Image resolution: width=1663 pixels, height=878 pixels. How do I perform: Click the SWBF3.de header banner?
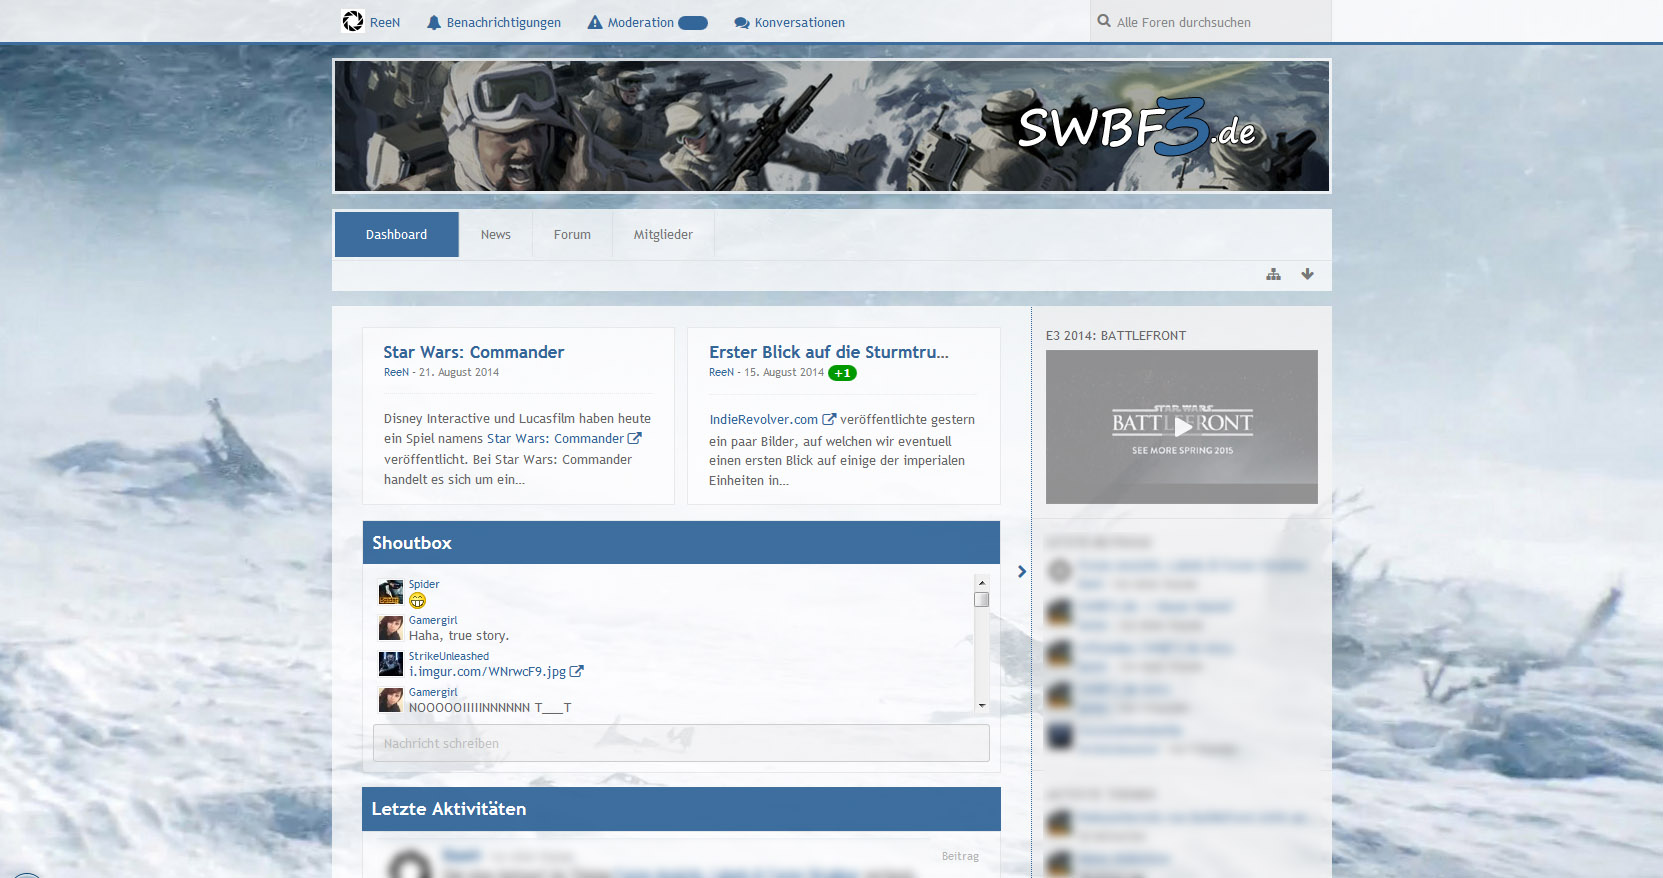pos(832,126)
